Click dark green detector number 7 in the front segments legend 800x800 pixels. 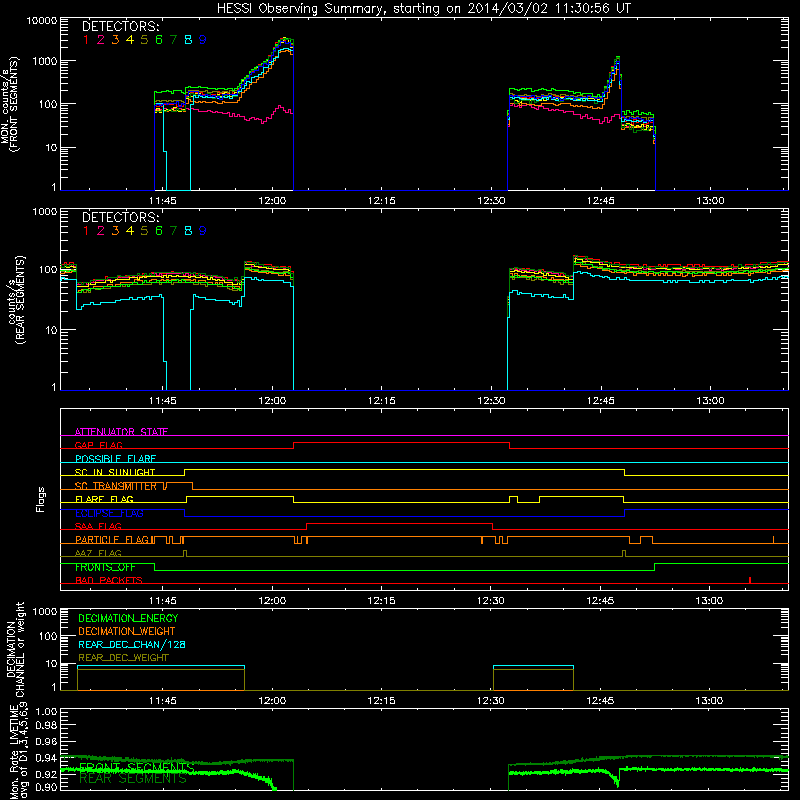(173, 40)
